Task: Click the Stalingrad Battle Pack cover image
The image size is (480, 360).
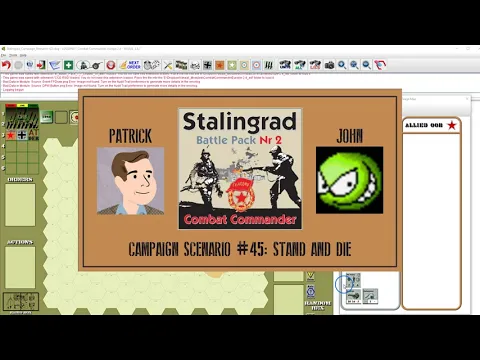Action: pos(240,169)
